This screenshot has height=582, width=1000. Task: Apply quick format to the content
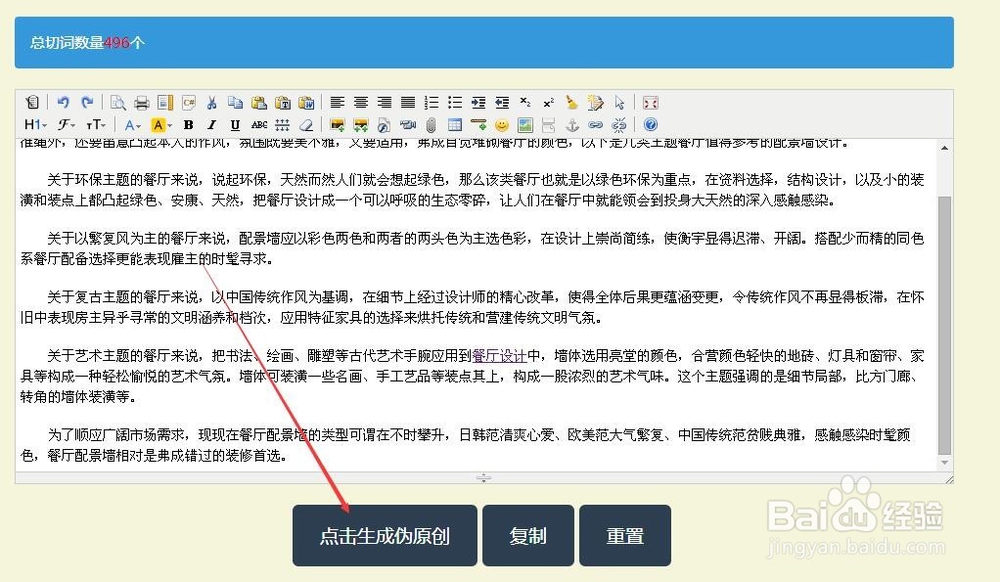pos(596,103)
